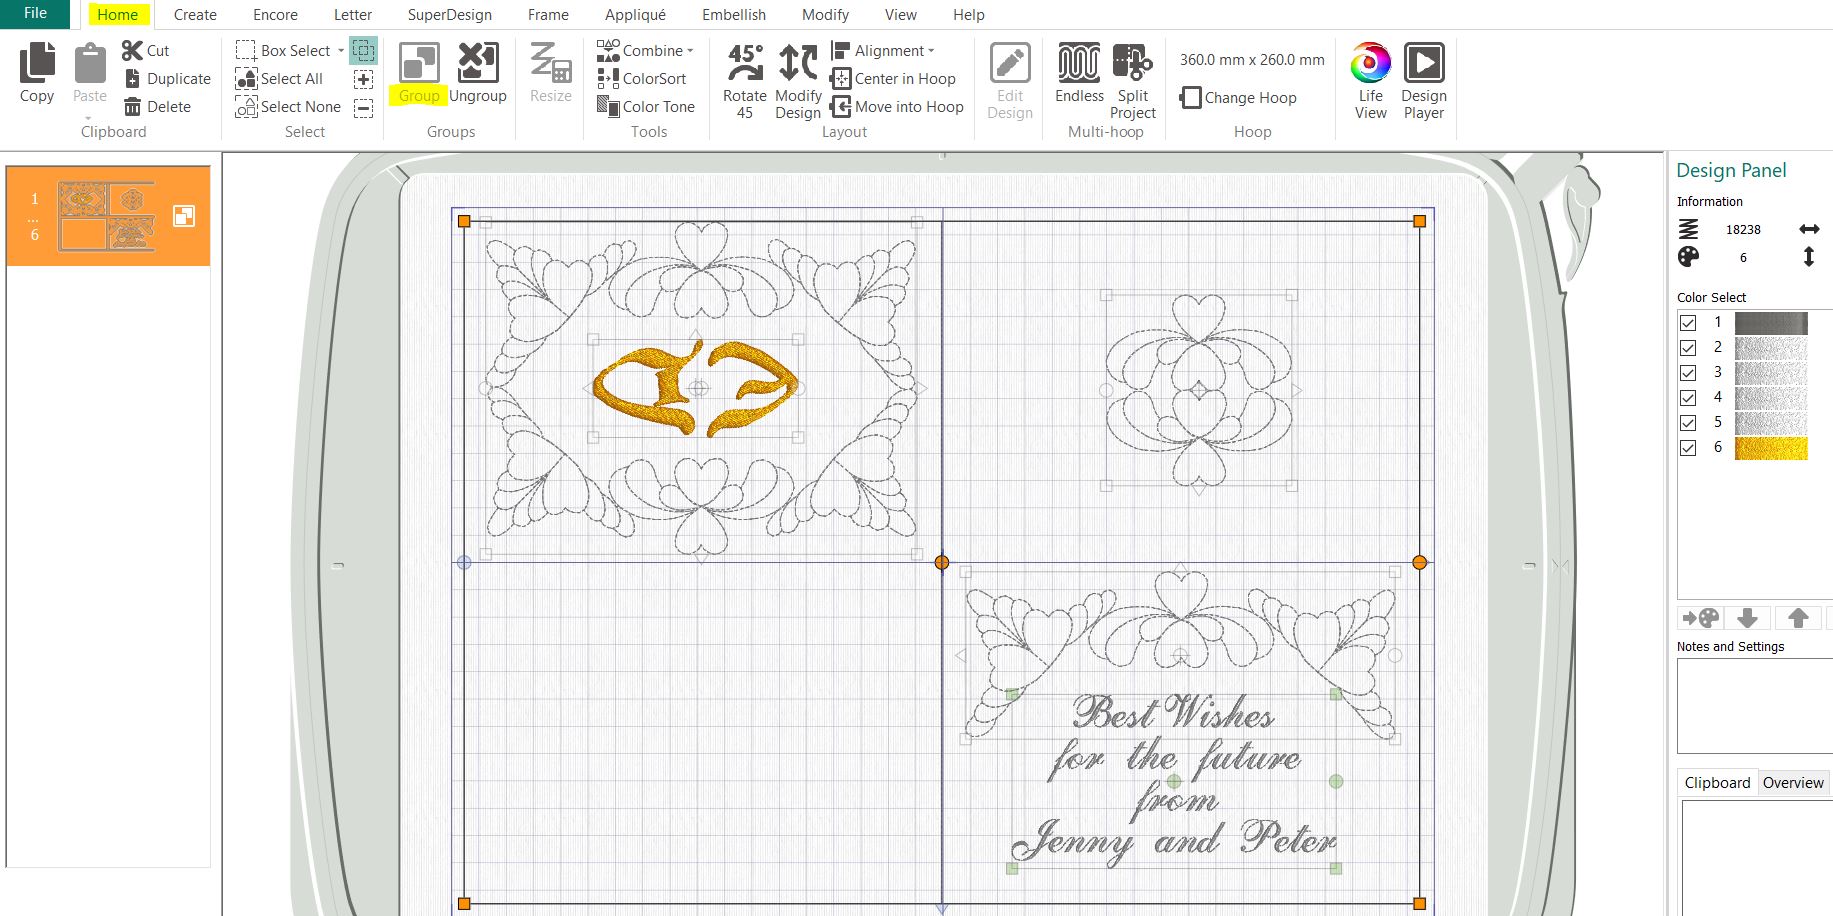
Task: Uncheck color 6 checkbox in Color Select
Action: coord(1688,448)
